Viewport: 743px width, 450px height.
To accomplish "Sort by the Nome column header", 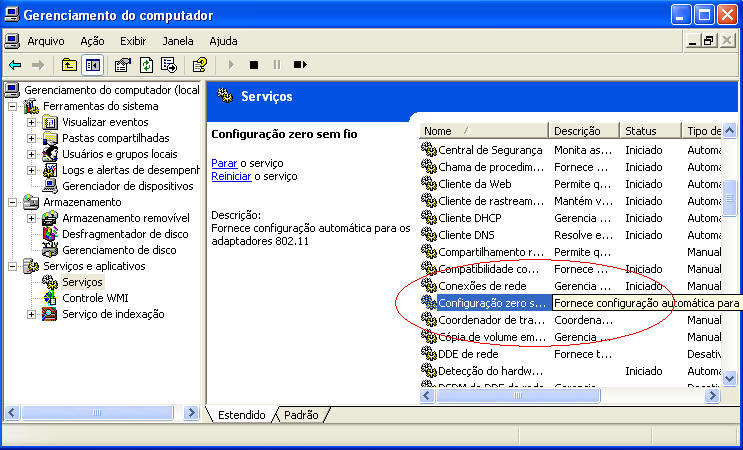I will 483,131.
